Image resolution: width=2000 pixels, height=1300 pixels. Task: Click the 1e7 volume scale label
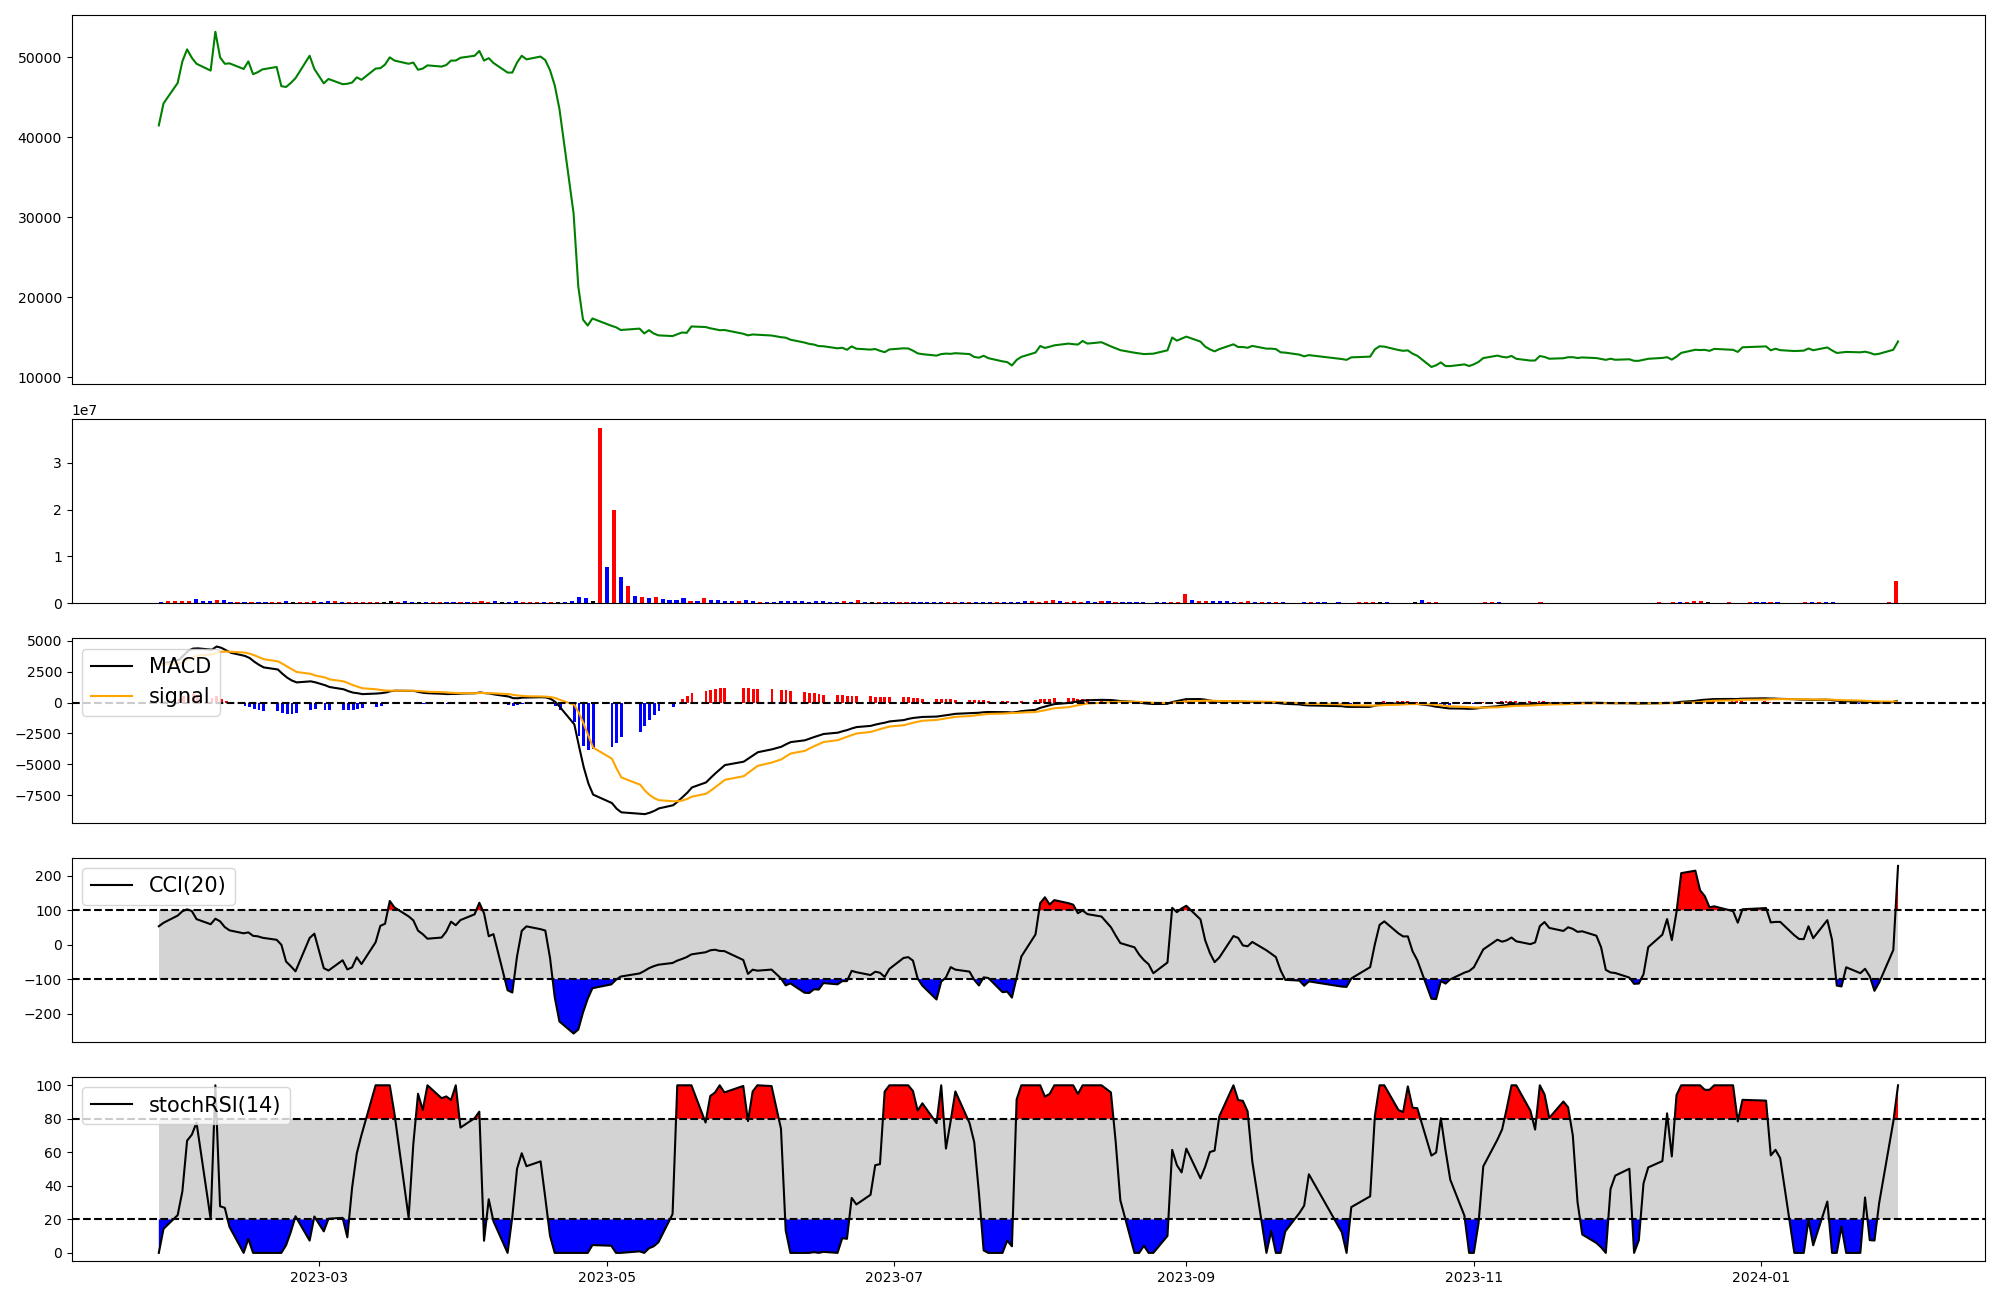[x=86, y=410]
